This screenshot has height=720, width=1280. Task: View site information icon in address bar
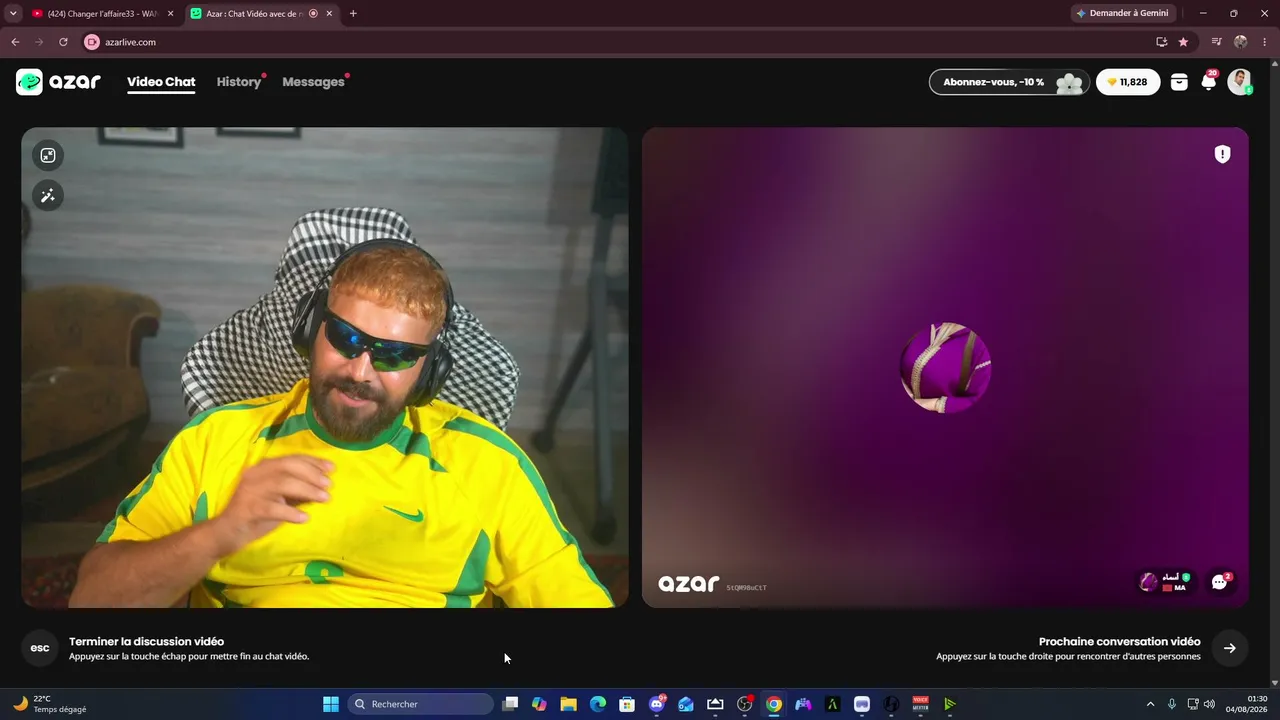[x=92, y=42]
